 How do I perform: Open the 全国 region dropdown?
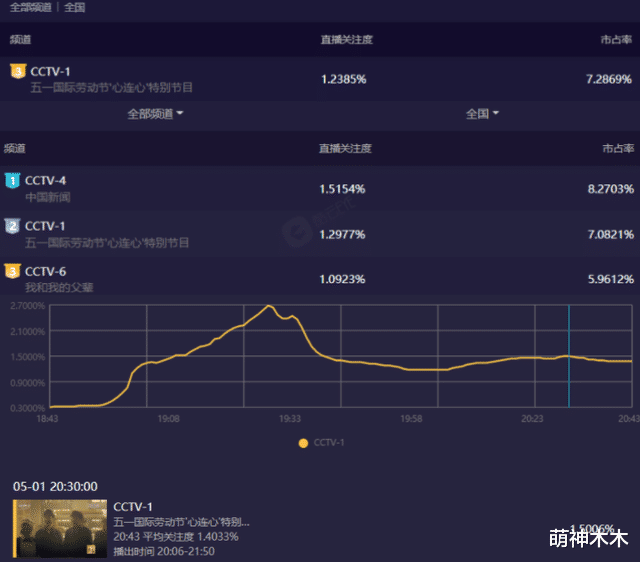pos(482,113)
